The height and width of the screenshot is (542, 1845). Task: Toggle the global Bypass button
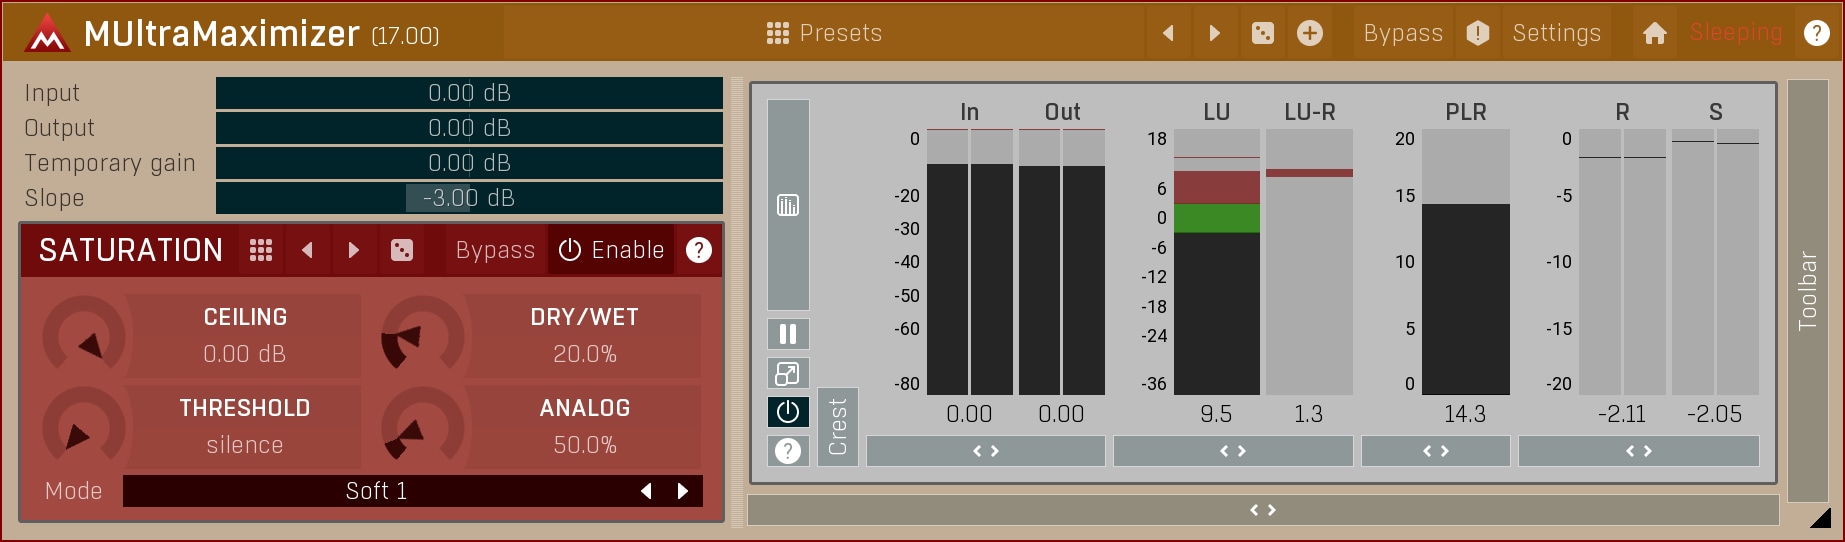click(x=1402, y=33)
